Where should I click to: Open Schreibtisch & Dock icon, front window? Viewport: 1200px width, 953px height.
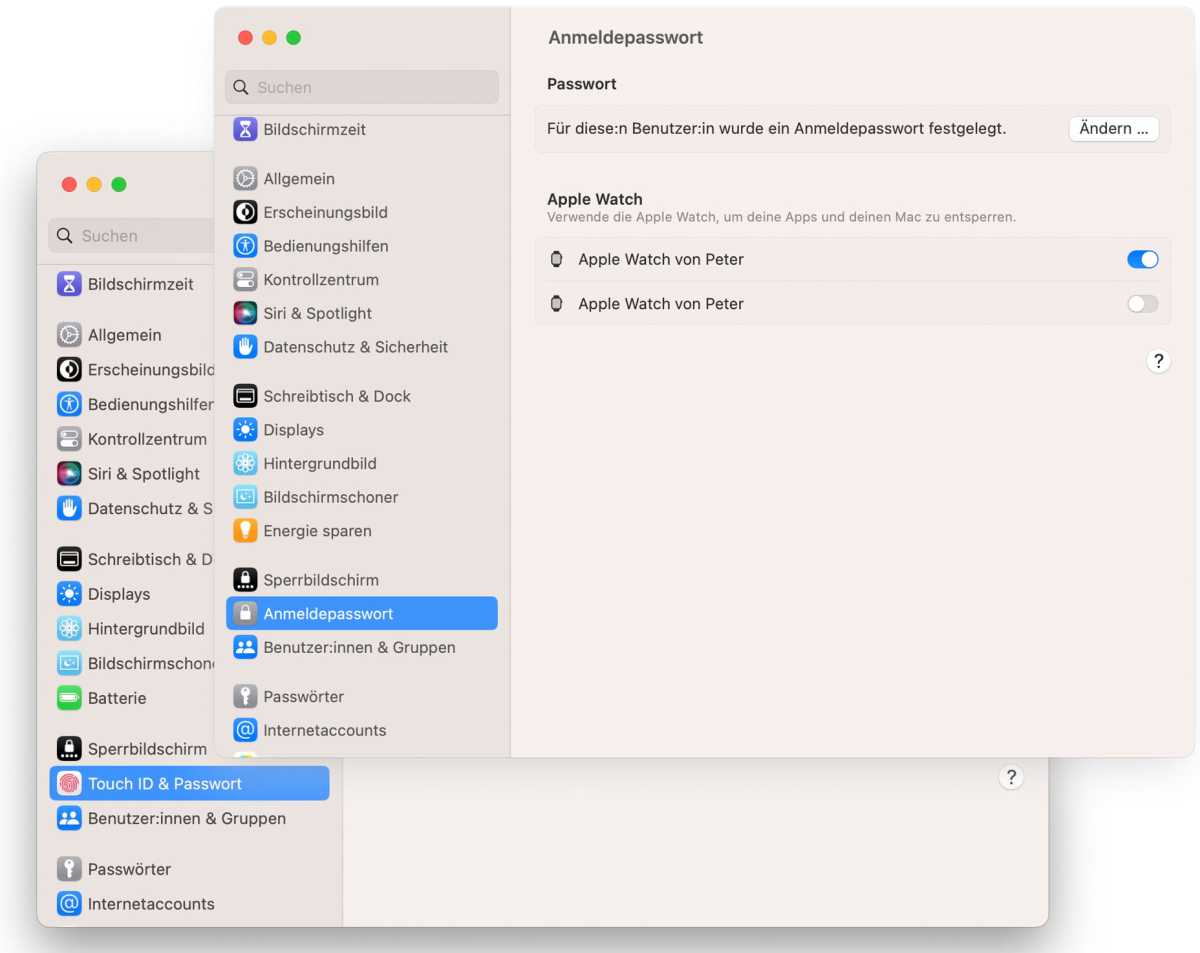point(245,396)
